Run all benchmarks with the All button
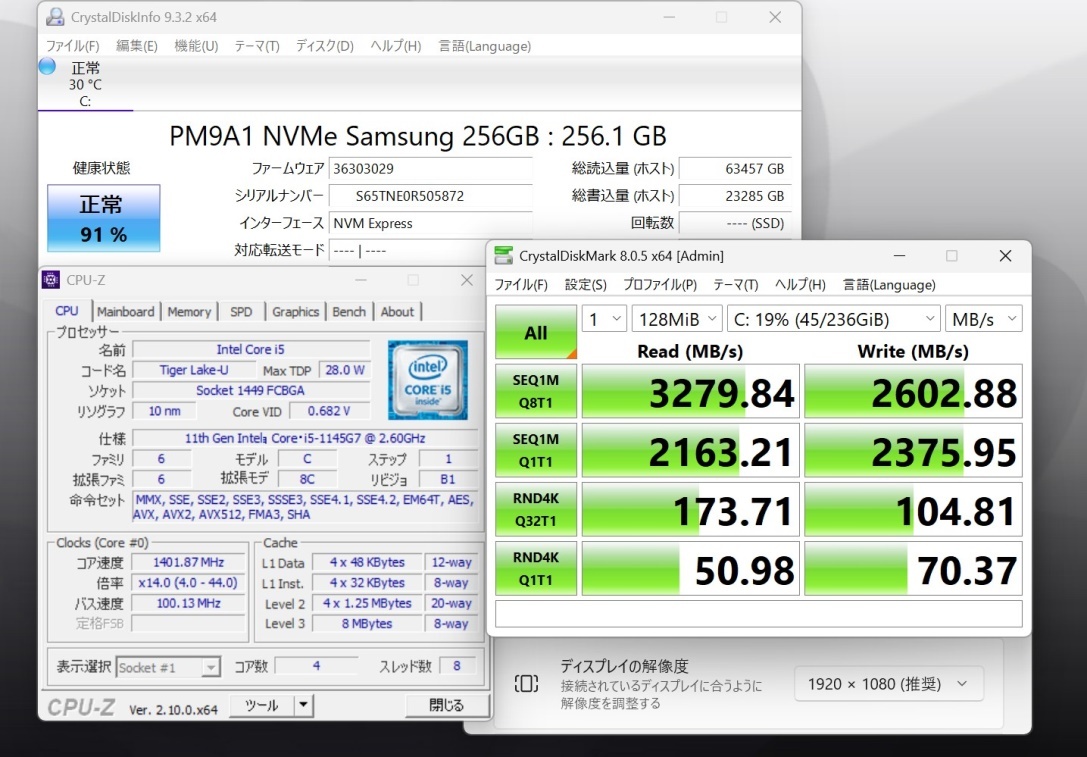 pos(536,332)
